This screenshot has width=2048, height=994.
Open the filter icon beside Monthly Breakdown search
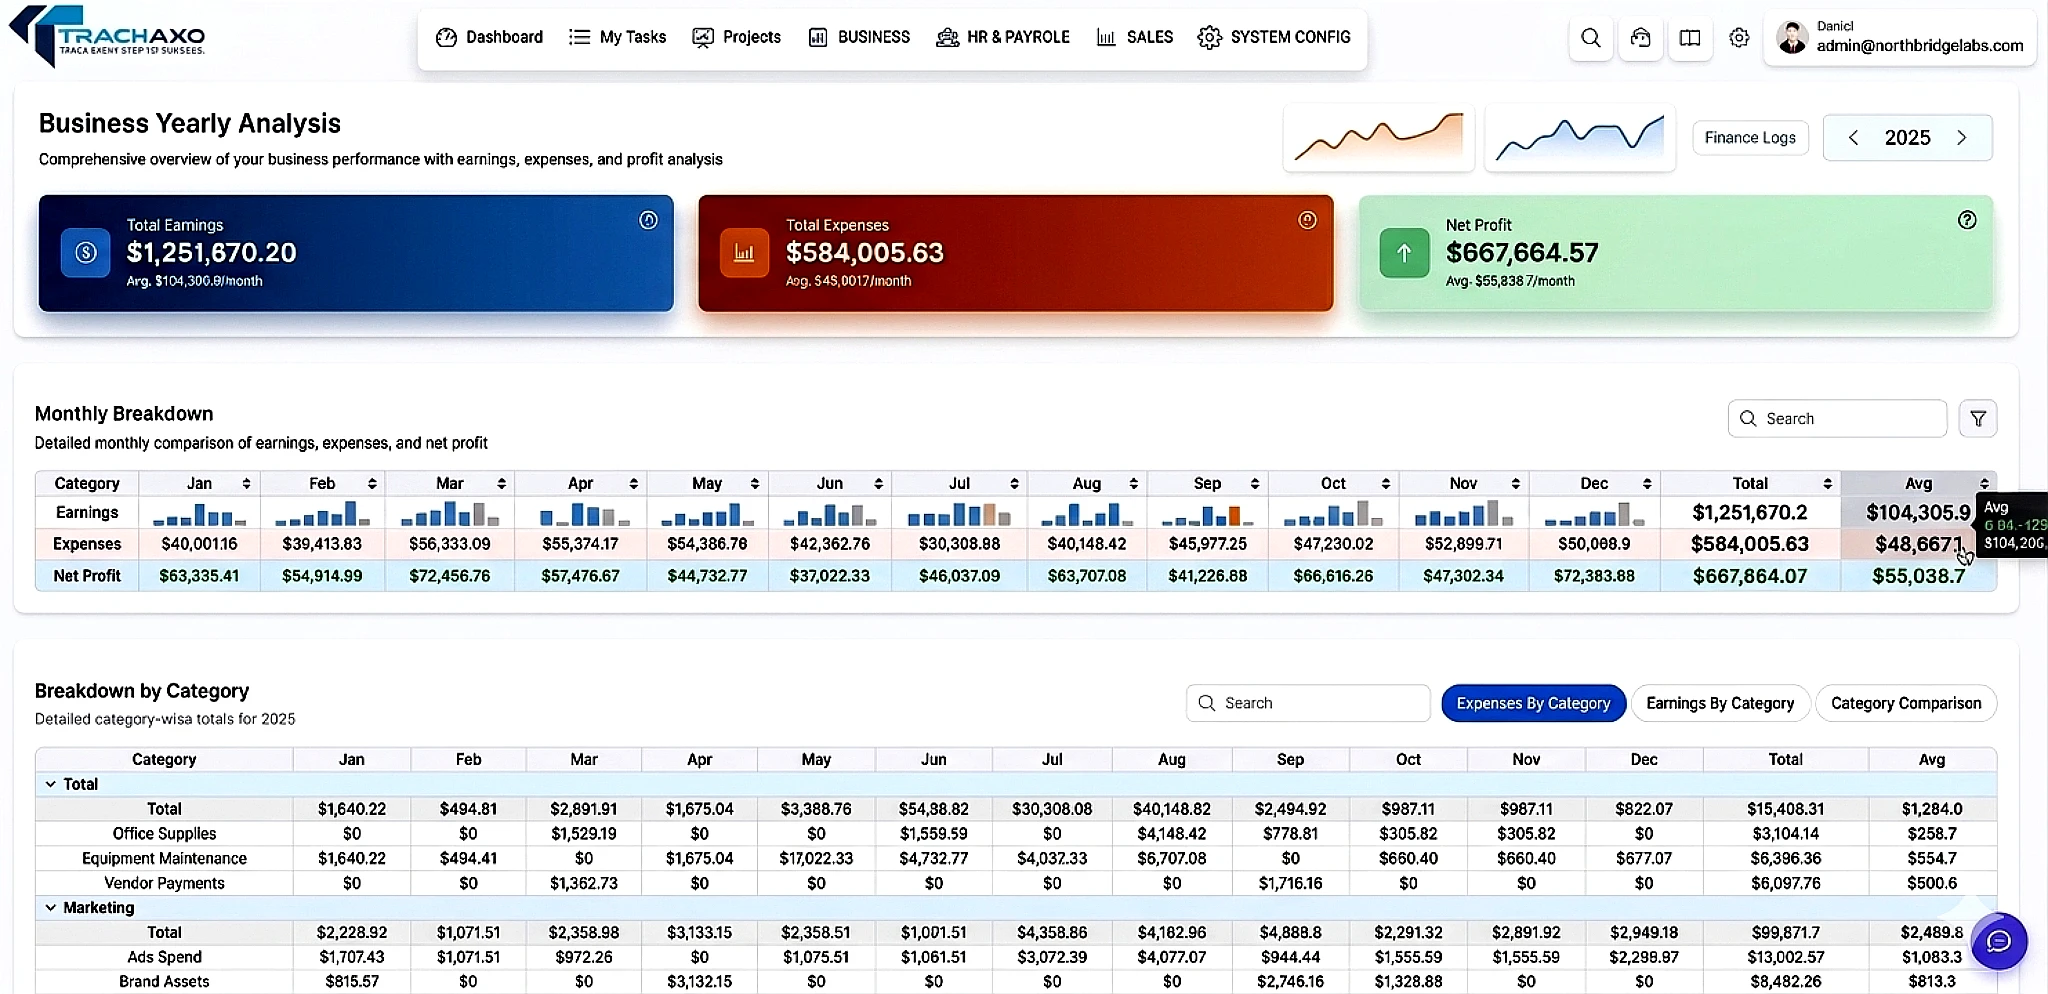pos(1978,418)
